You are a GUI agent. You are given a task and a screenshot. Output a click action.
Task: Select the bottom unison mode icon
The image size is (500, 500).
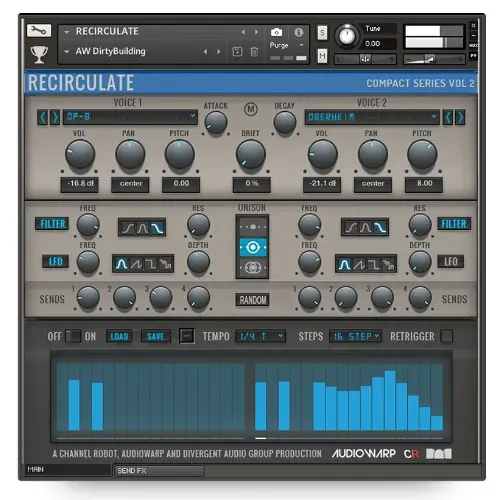[253, 268]
